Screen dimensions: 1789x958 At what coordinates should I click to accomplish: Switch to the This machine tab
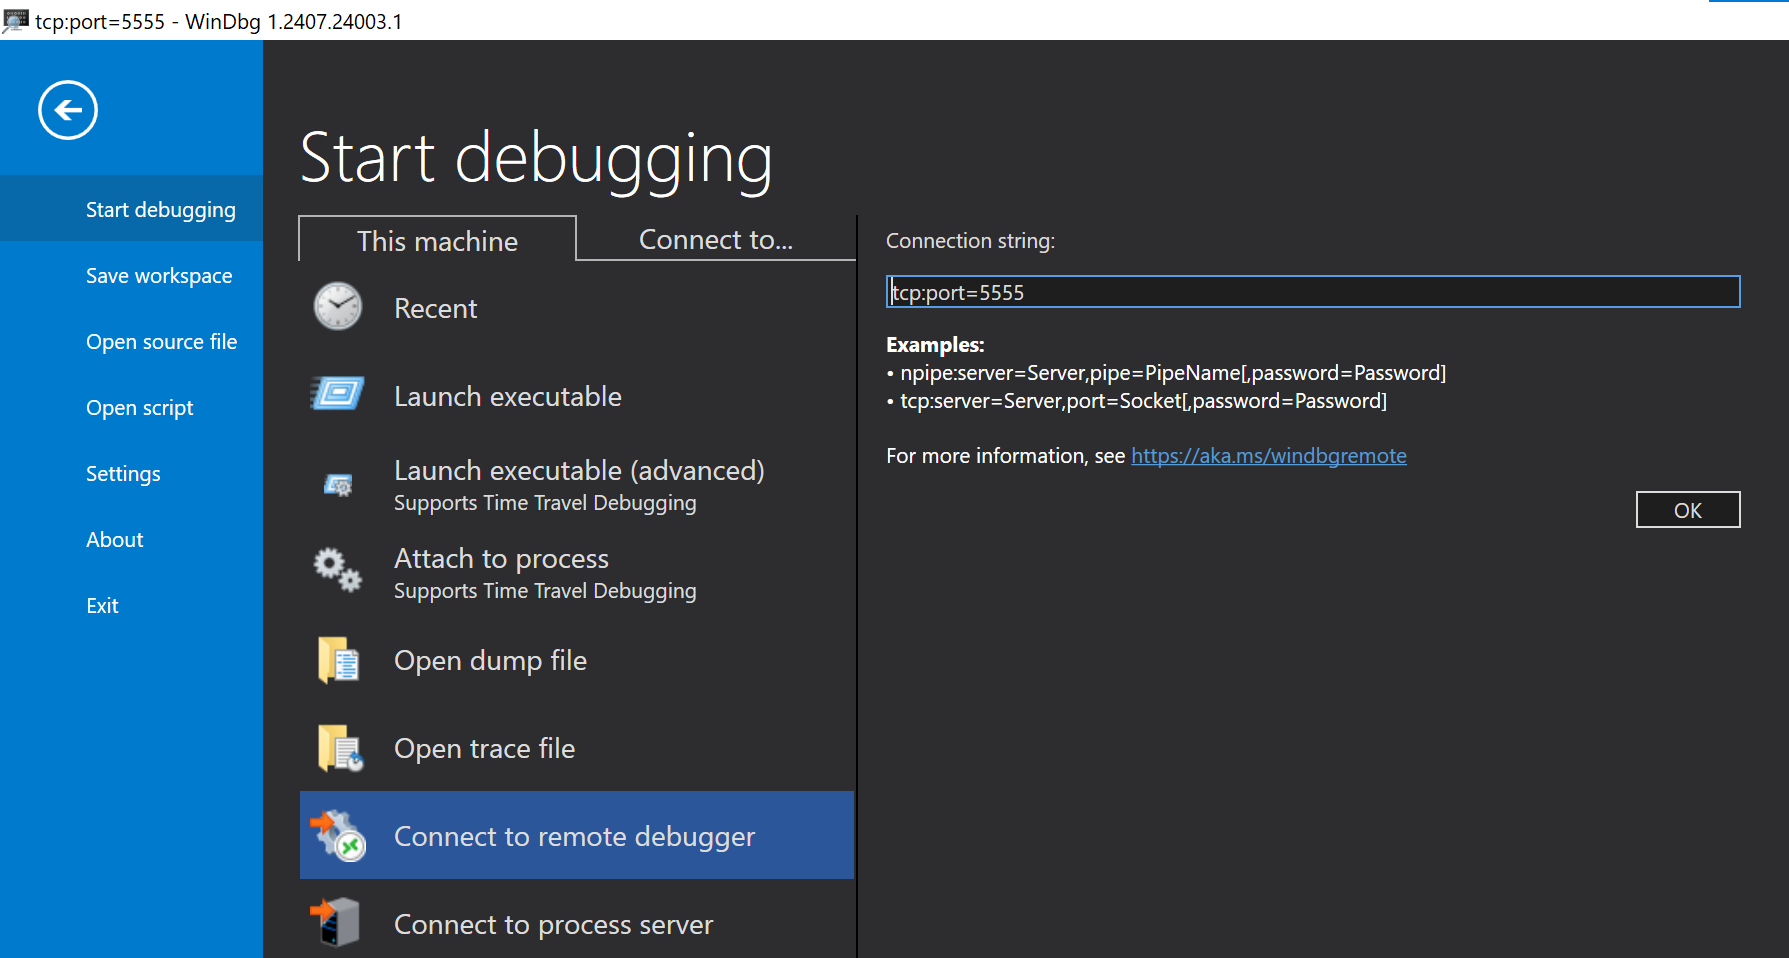coord(437,240)
